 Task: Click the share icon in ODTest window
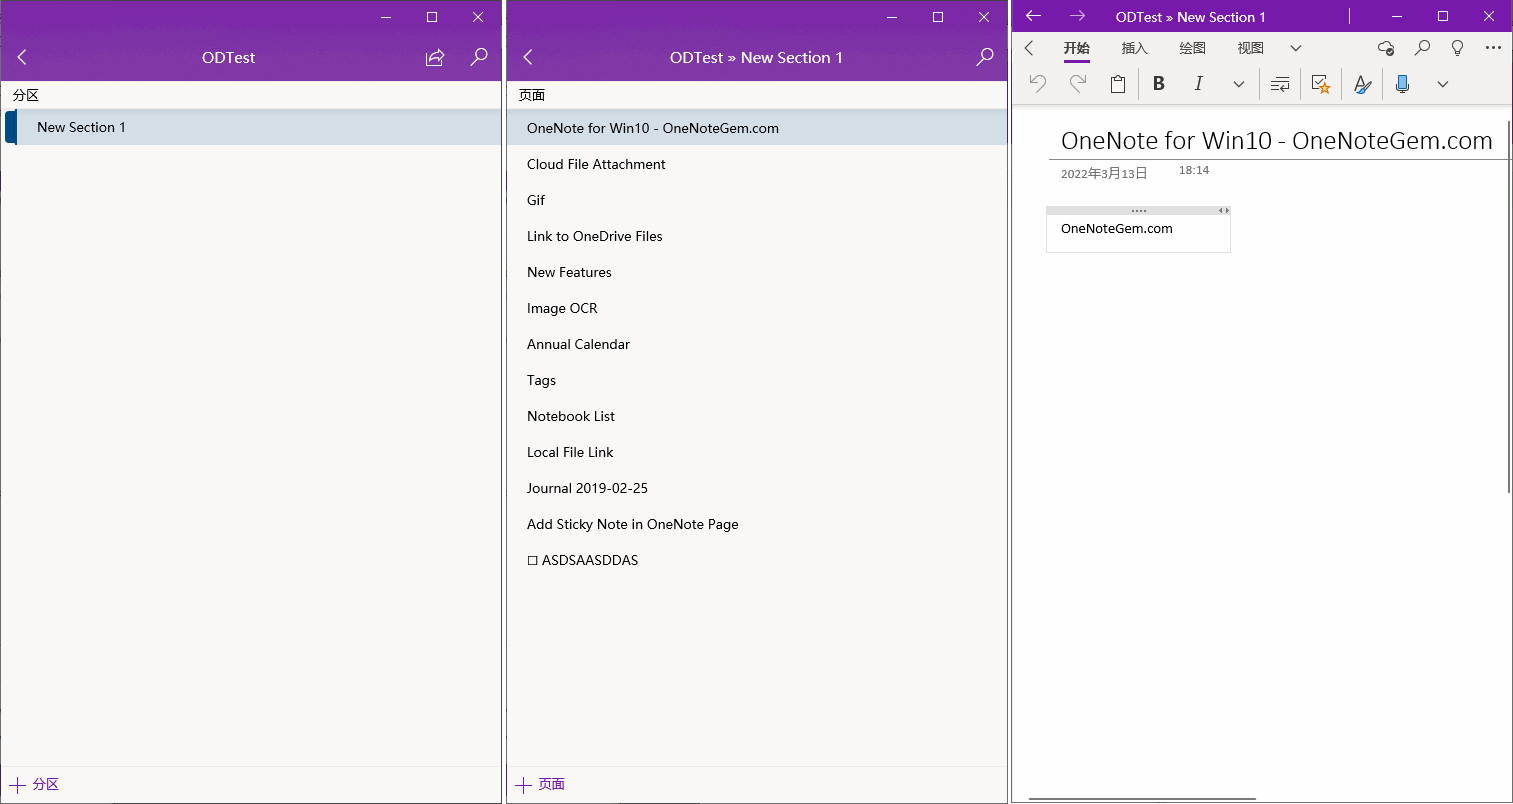click(x=435, y=58)
